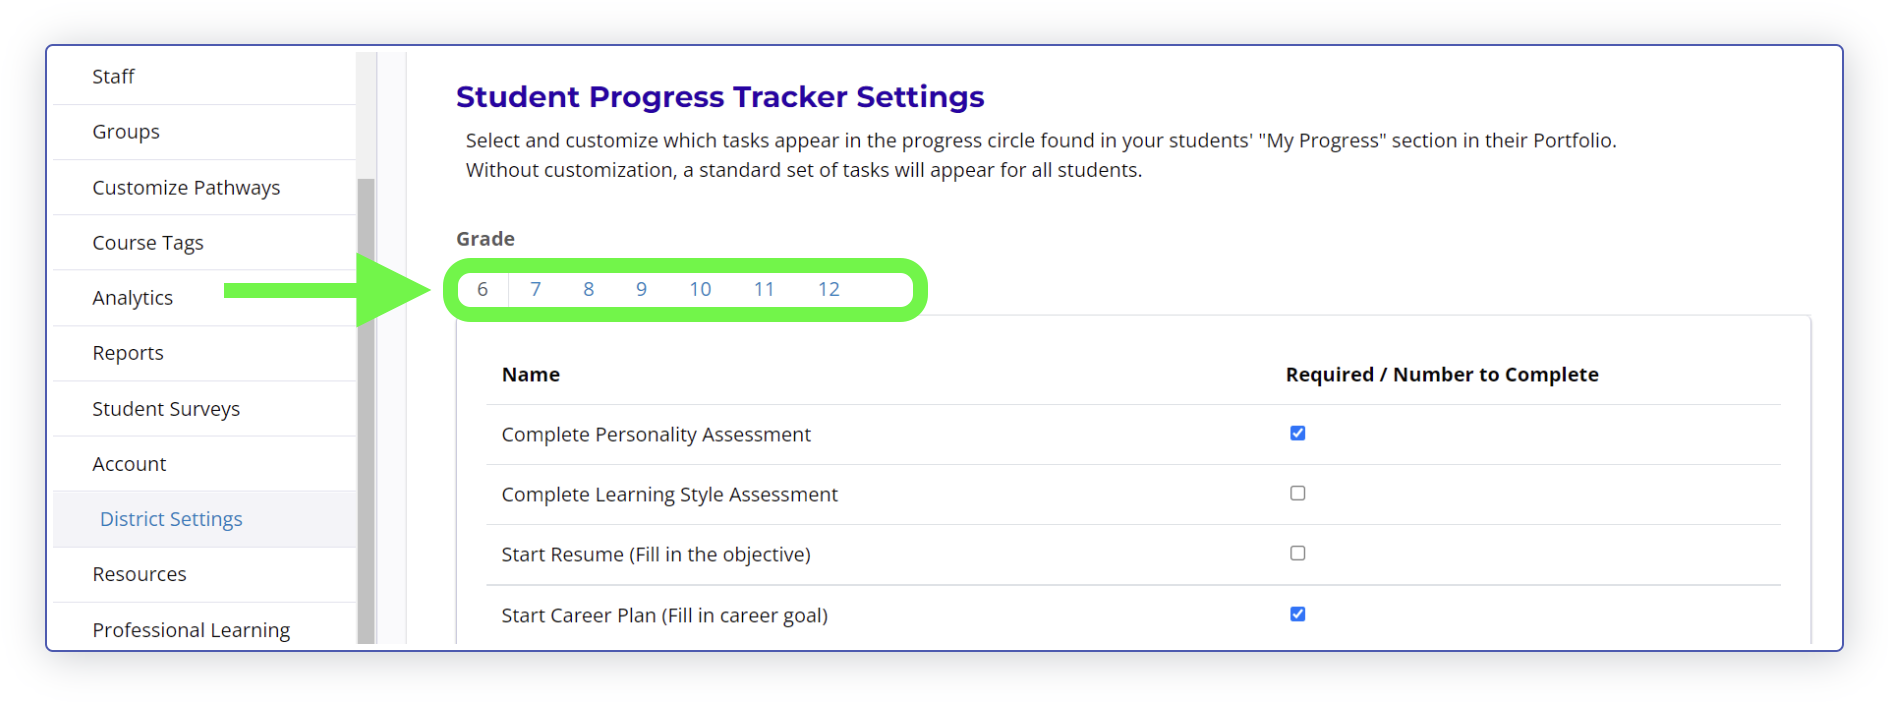This screenshot has width=1888, height=716.
Task: Open Customize Pathways menu item
Action: 186,188
